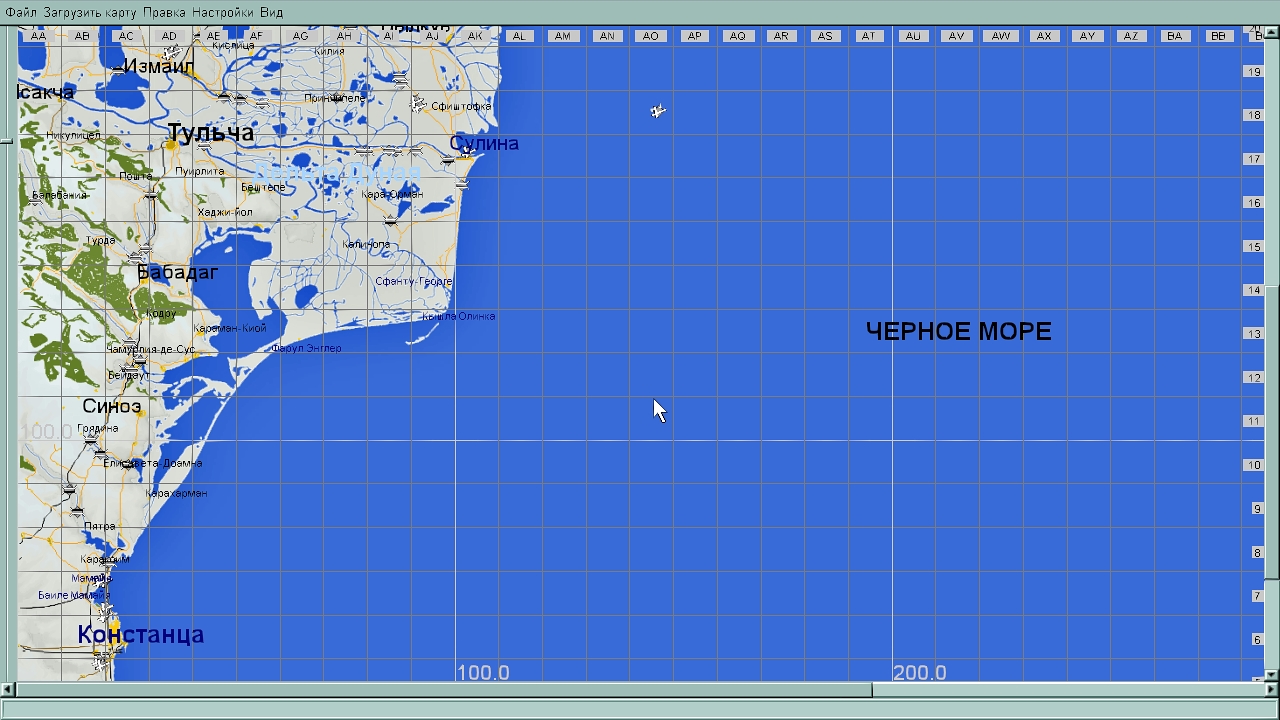Image resolution: width=1280 pixels, height=720 pixels.
Task: Select the bridge icon at Градина
Action: [x=91, y=439]
